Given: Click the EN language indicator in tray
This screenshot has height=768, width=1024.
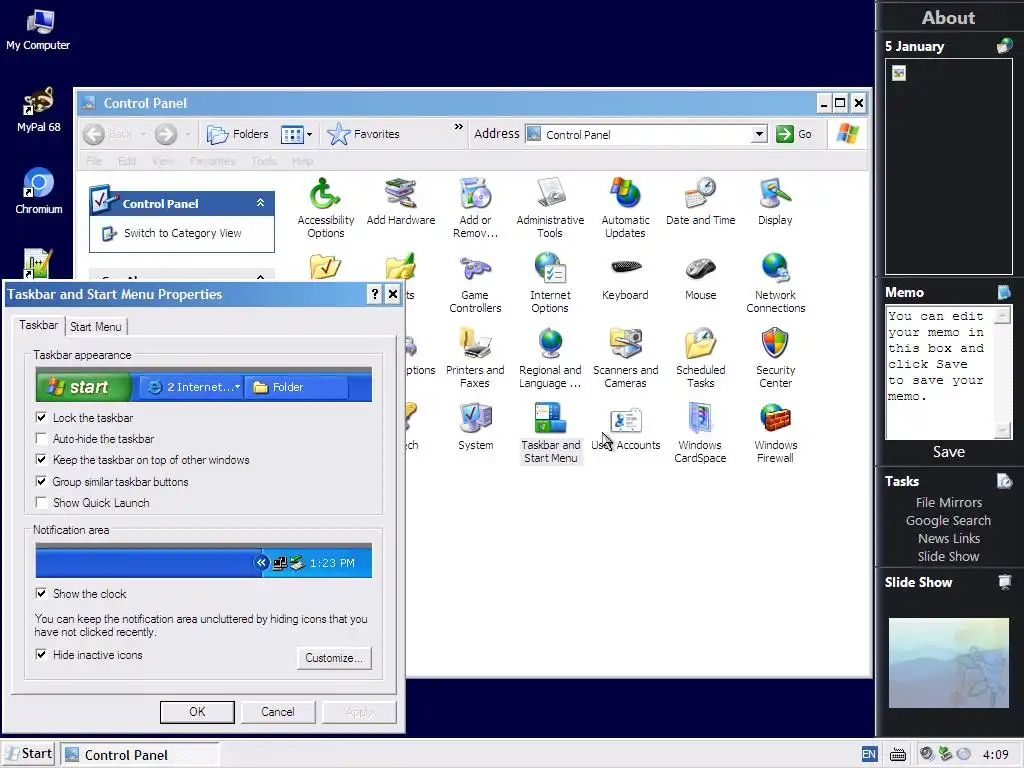Looking at the screenshot, I should (869, 754).
